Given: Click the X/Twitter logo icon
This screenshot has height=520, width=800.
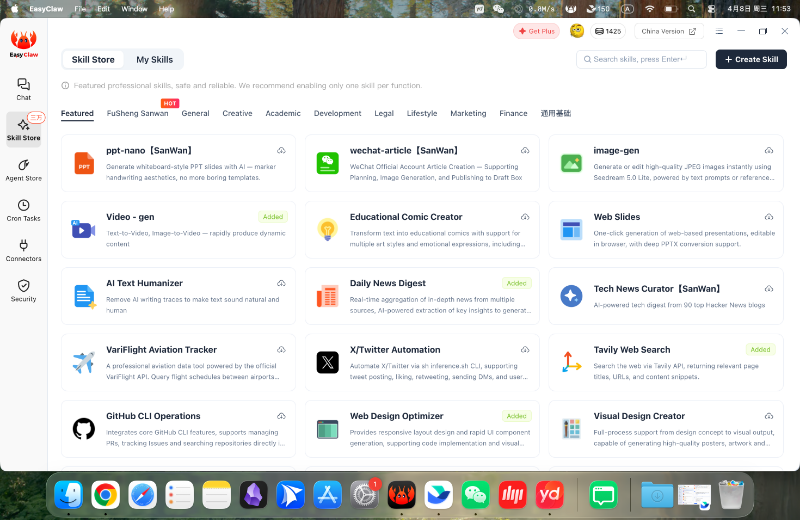Looking at the screenshot, I should [328, 362].
